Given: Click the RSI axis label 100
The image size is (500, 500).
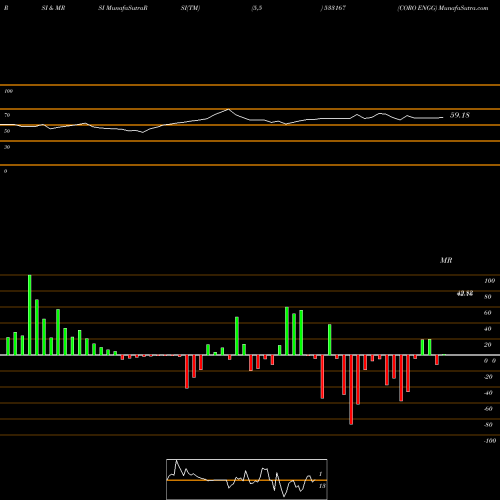Looking at the screenshot, I should [x=8, y=91].
